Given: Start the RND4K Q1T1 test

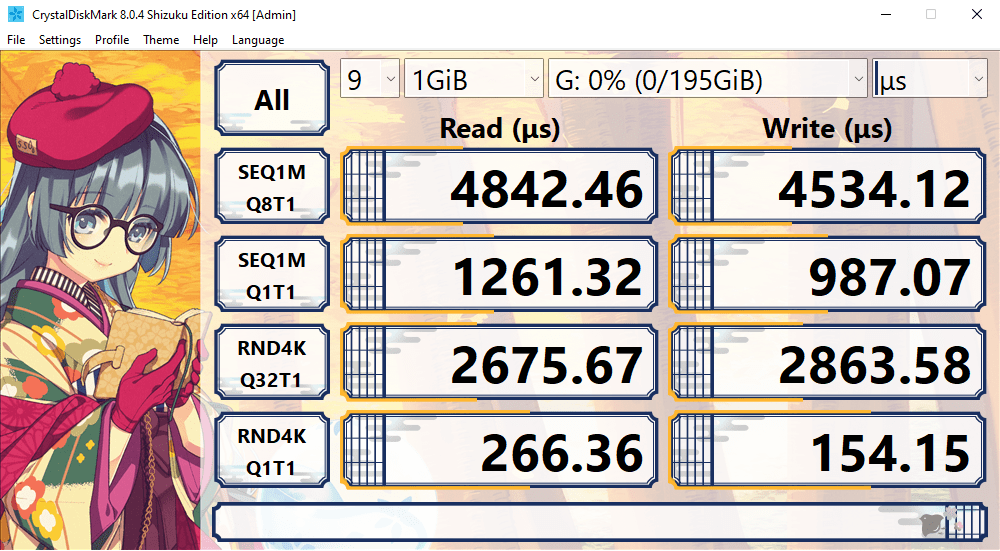Looking at the screenshot, I should (272, 450).
